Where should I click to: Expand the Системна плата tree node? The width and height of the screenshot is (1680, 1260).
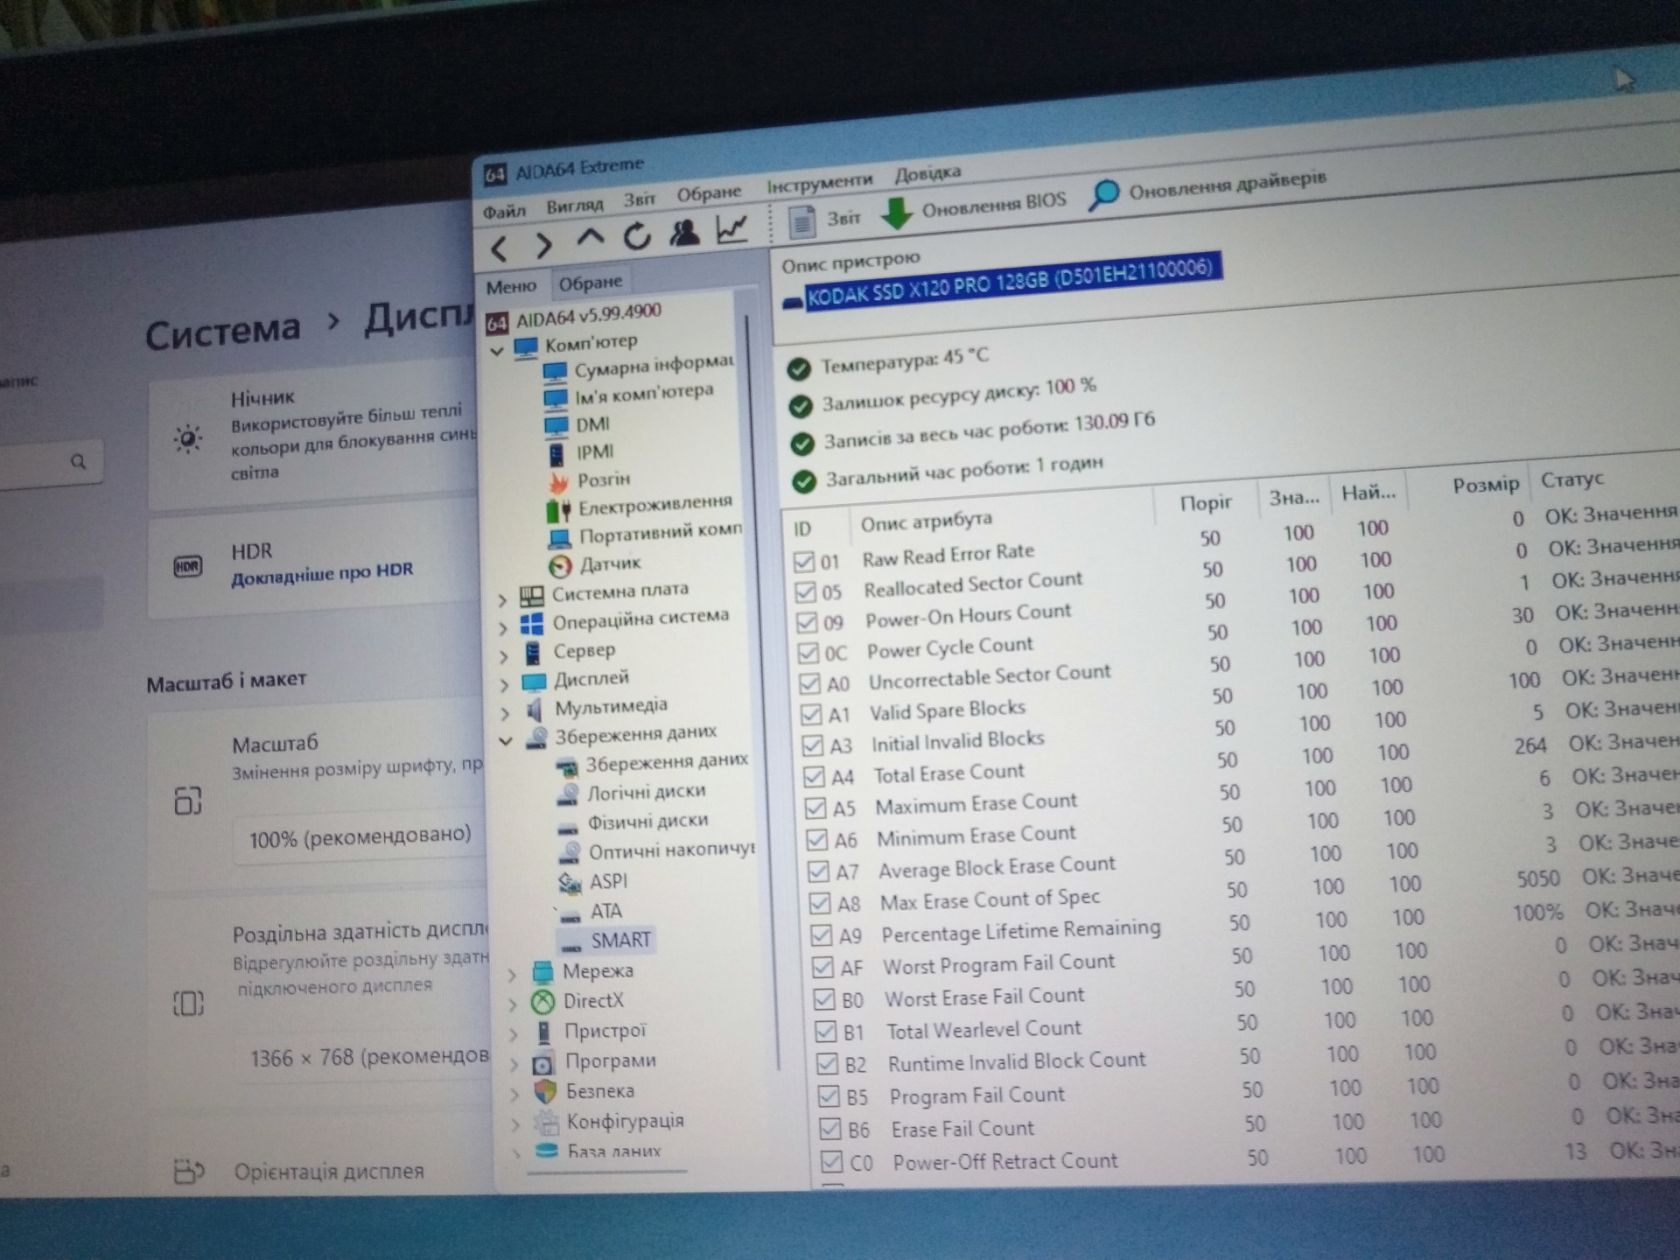[x=503, y=600]
